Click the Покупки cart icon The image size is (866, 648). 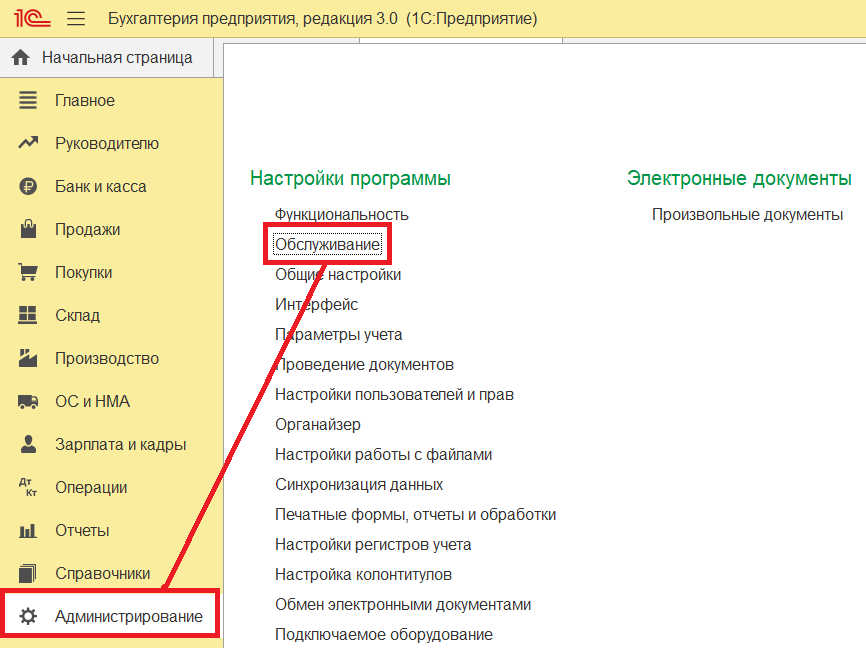28,272
